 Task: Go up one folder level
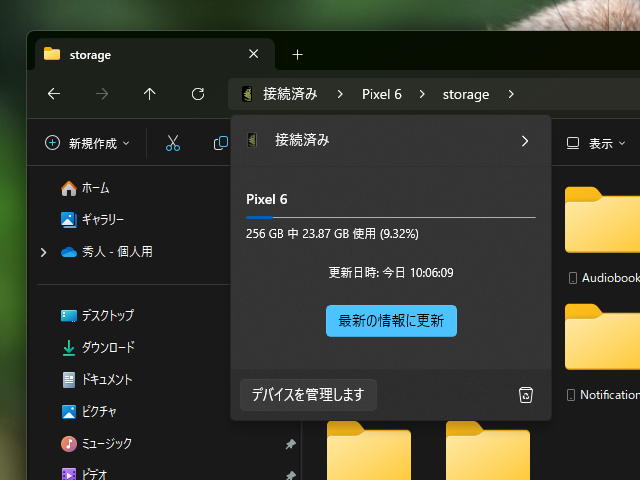tap(149, 94)
